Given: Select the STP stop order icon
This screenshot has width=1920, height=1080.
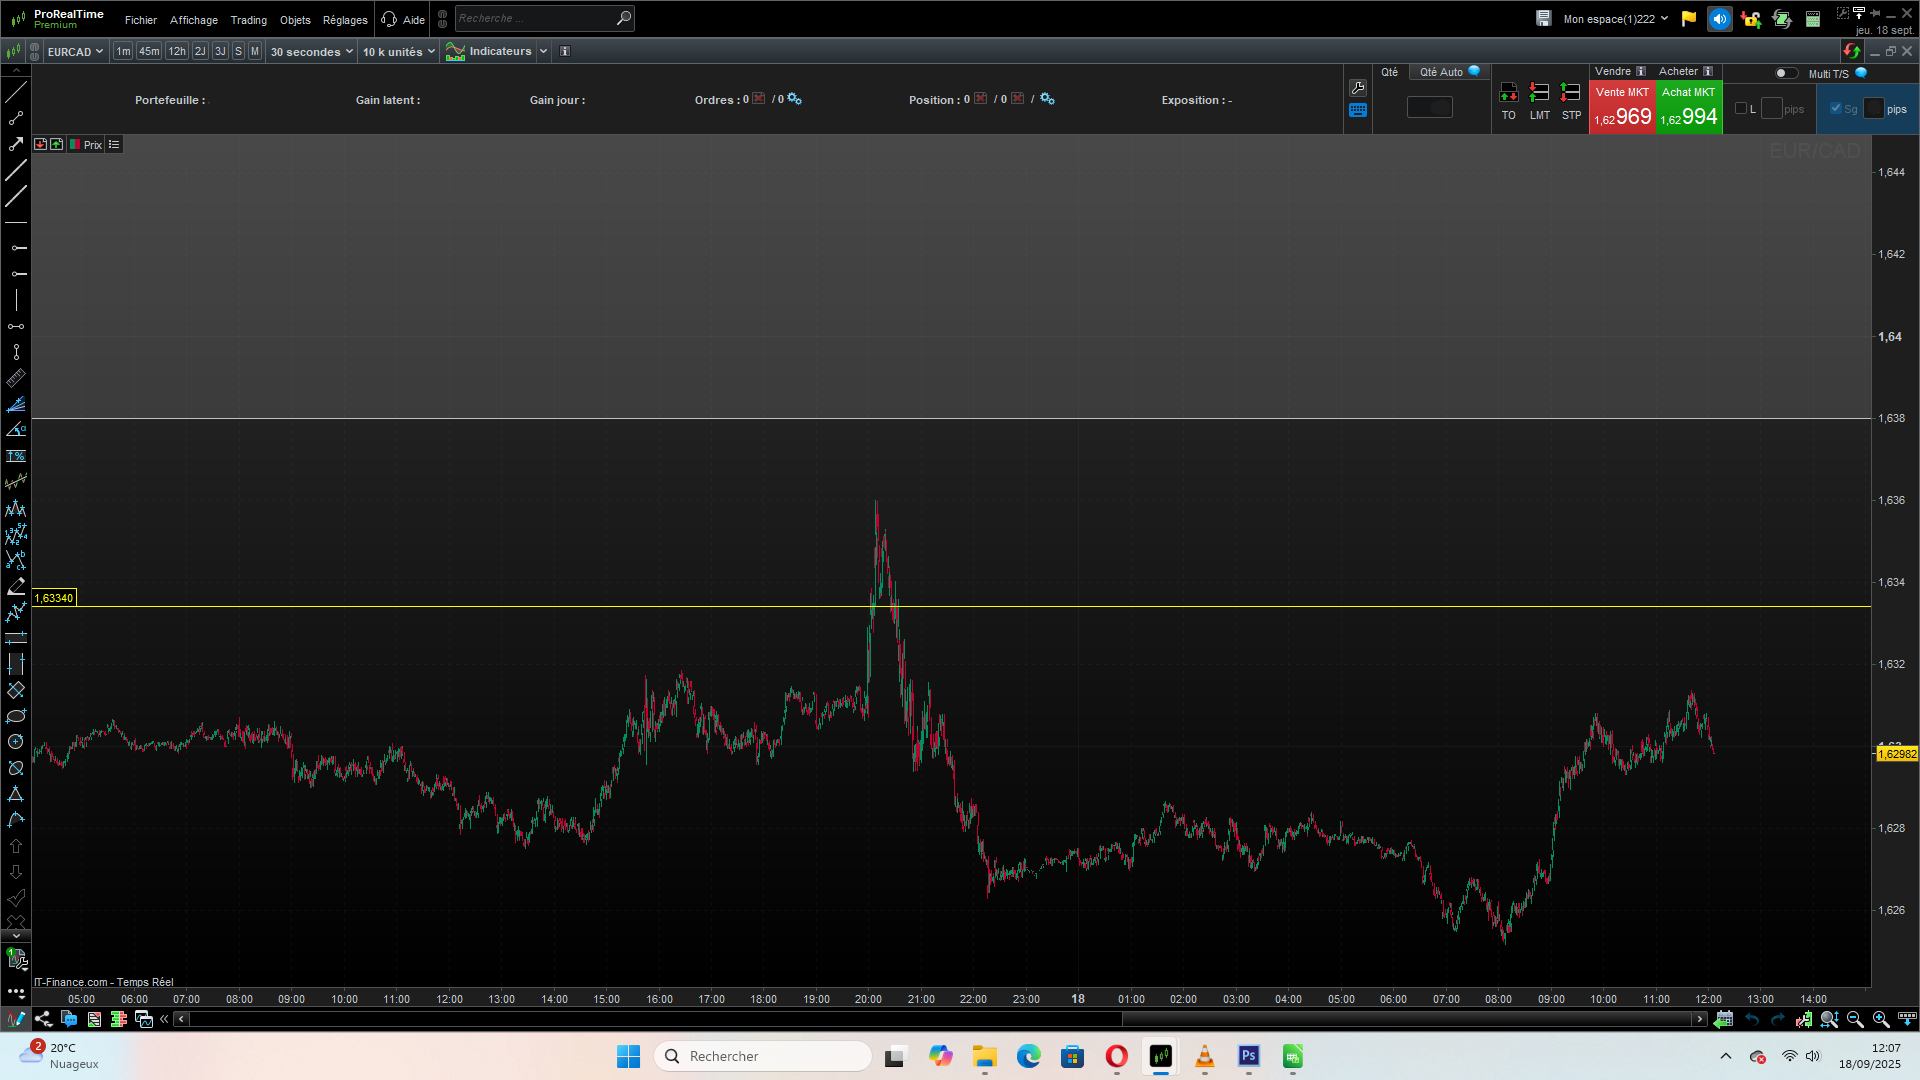Looking at the screenshot, I should (x=1571, y=94).
